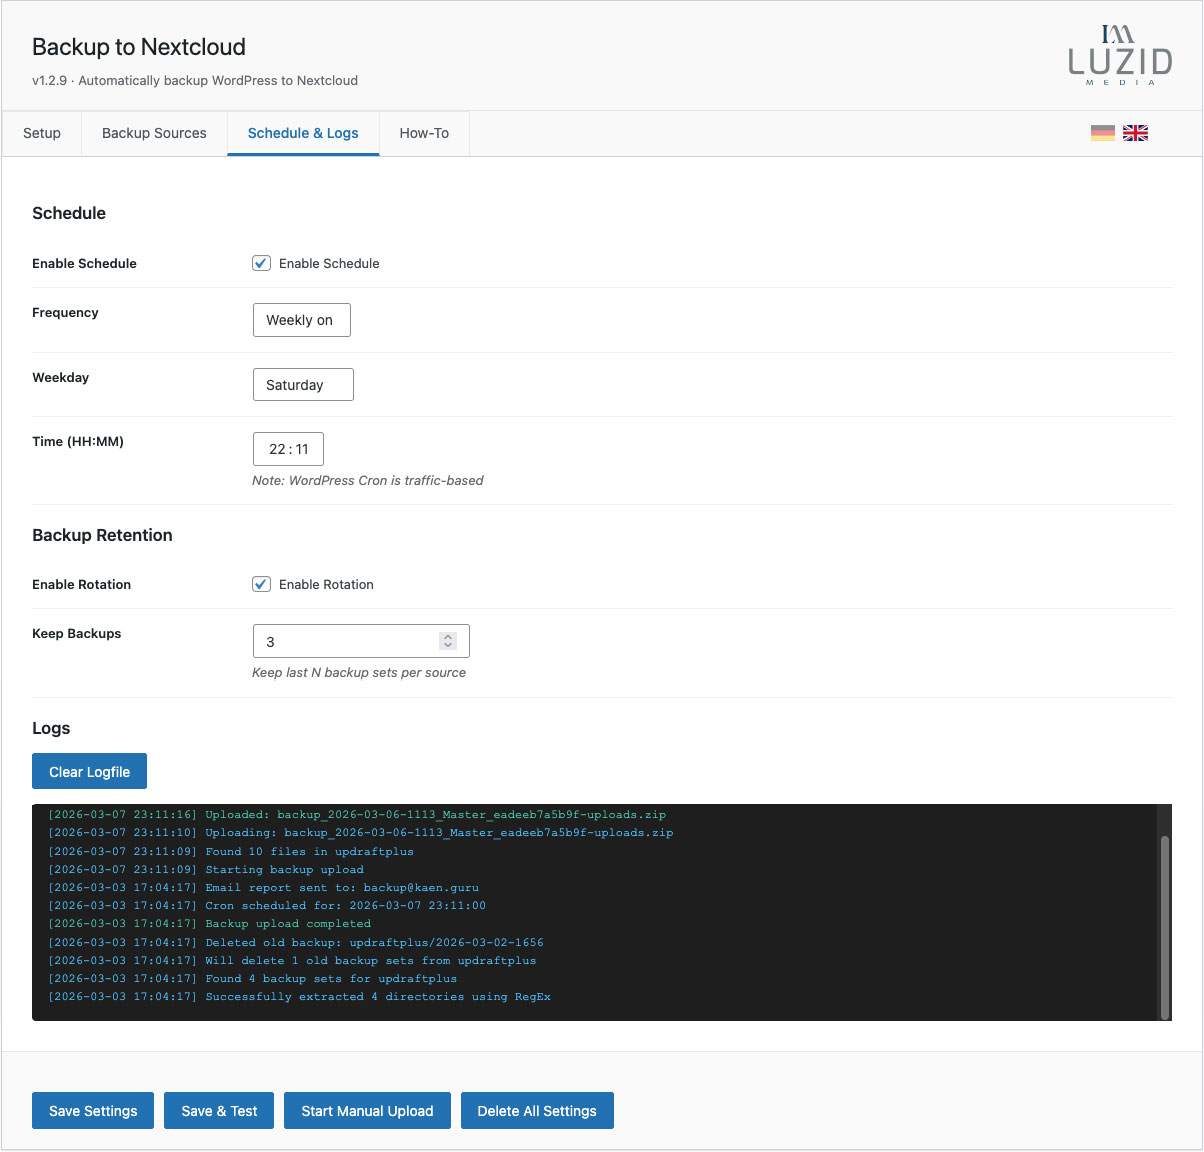1204x1152 pixels.
Task: Increment Keep Backups using the up stepper
Action: tap(448, 636)
